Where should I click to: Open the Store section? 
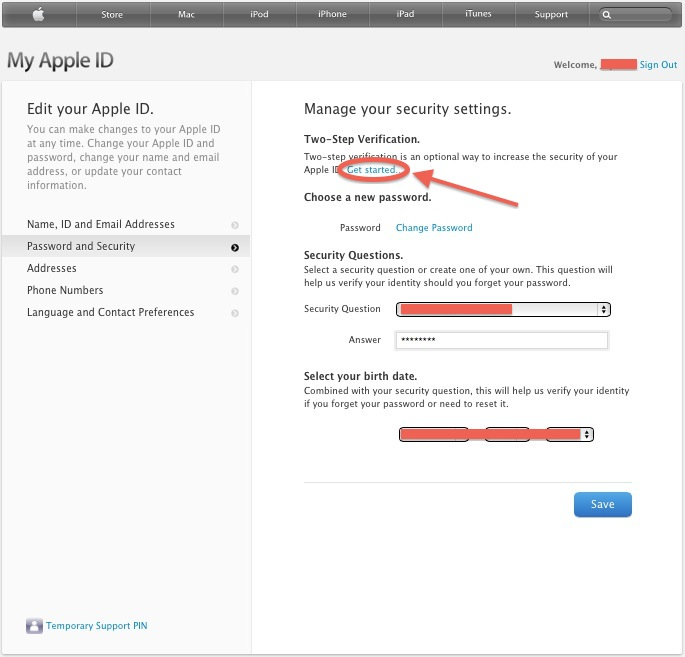tap(113, 14)
